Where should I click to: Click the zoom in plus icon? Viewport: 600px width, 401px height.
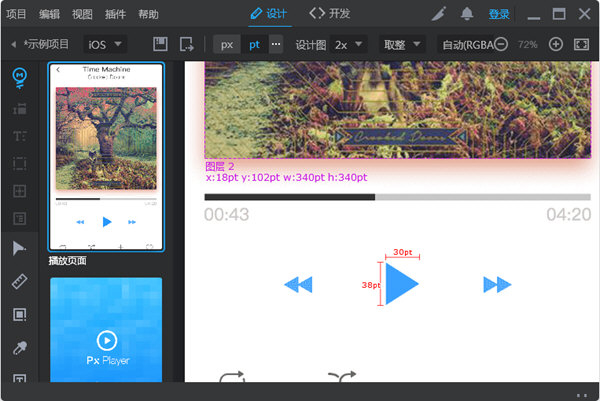pyautogui.click(x=556, y=45)
